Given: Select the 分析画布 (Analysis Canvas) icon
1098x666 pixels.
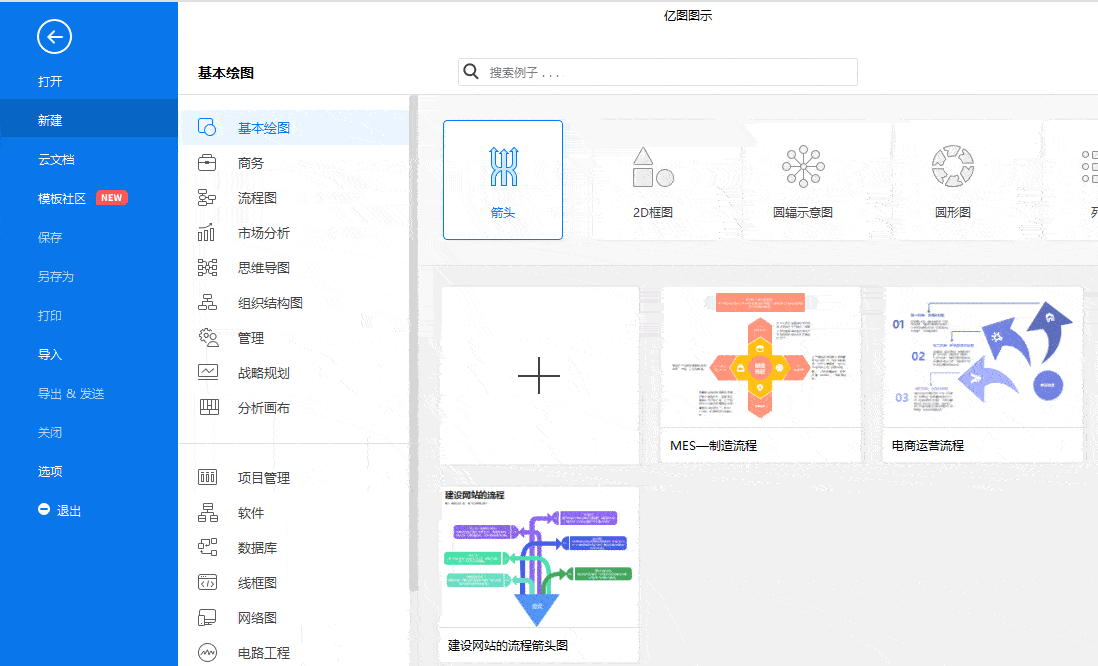Looking at the screenshot, I should coord(208,407).
